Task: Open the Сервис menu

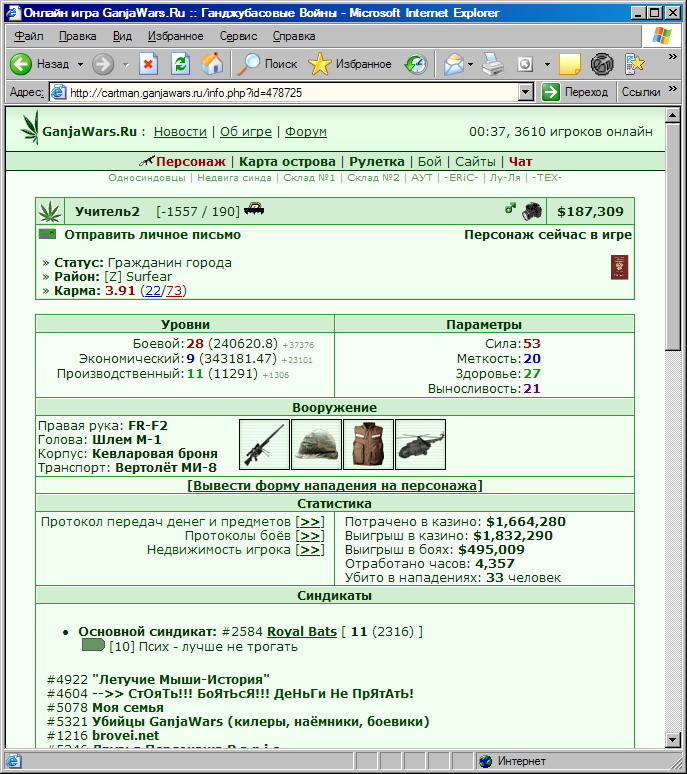Action: click(x=238, y=36)
